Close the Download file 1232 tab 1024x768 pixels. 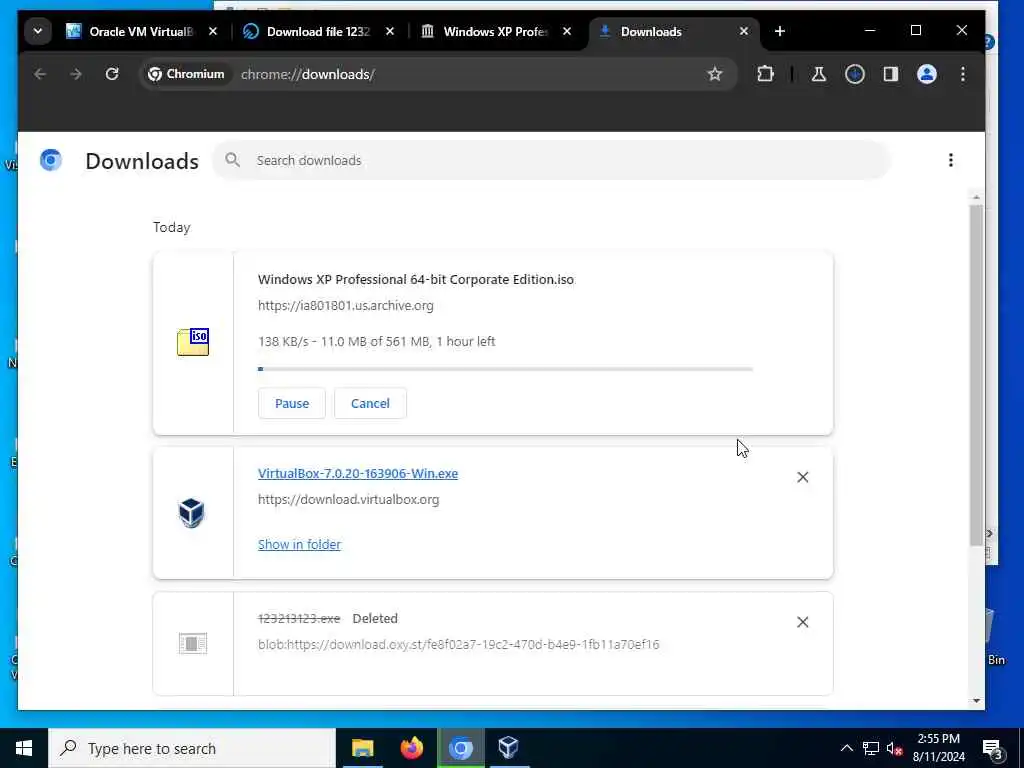pyautogui.click(x=390, y=31)
